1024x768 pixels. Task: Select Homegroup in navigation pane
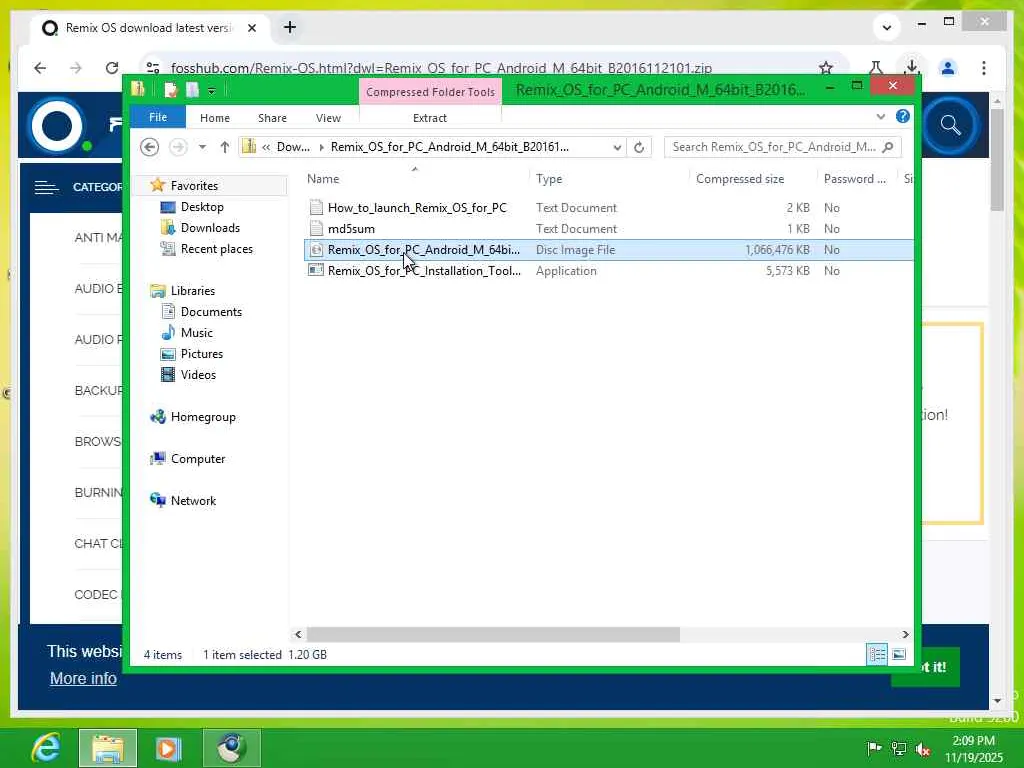(203, 417)
